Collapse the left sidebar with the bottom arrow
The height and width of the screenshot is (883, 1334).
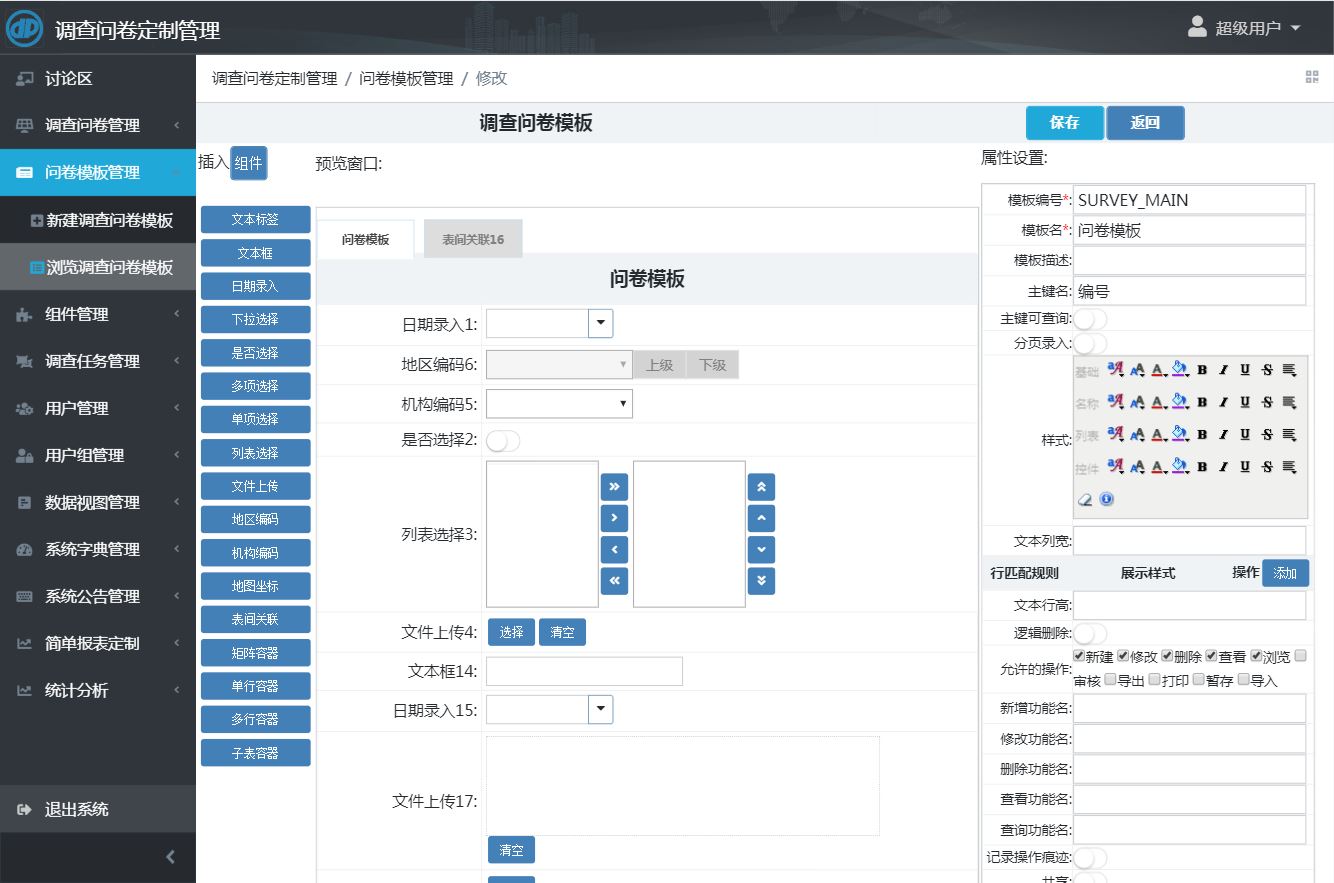point(170,857)
